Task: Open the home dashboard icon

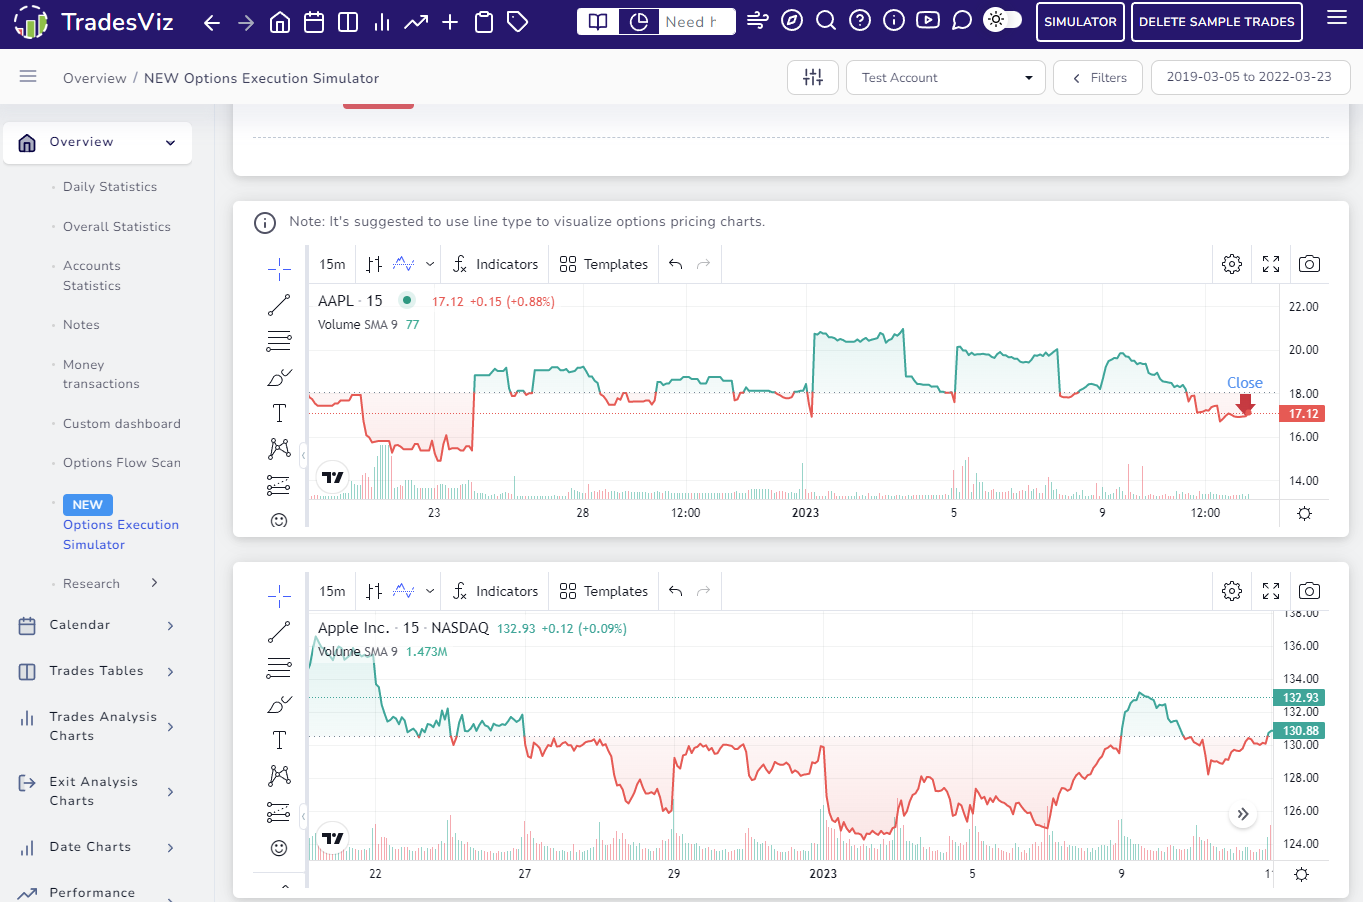Action: [280, 22]
